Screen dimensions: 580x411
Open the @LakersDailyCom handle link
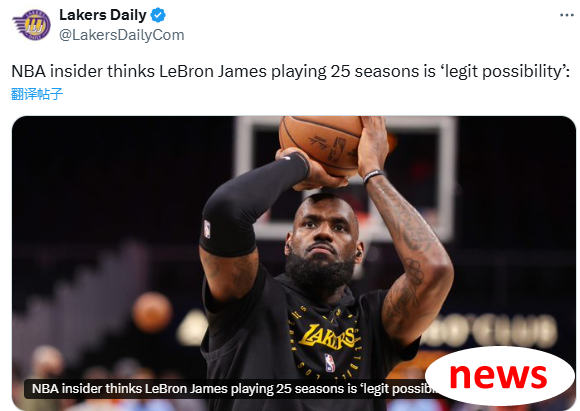tap(121, 35)
